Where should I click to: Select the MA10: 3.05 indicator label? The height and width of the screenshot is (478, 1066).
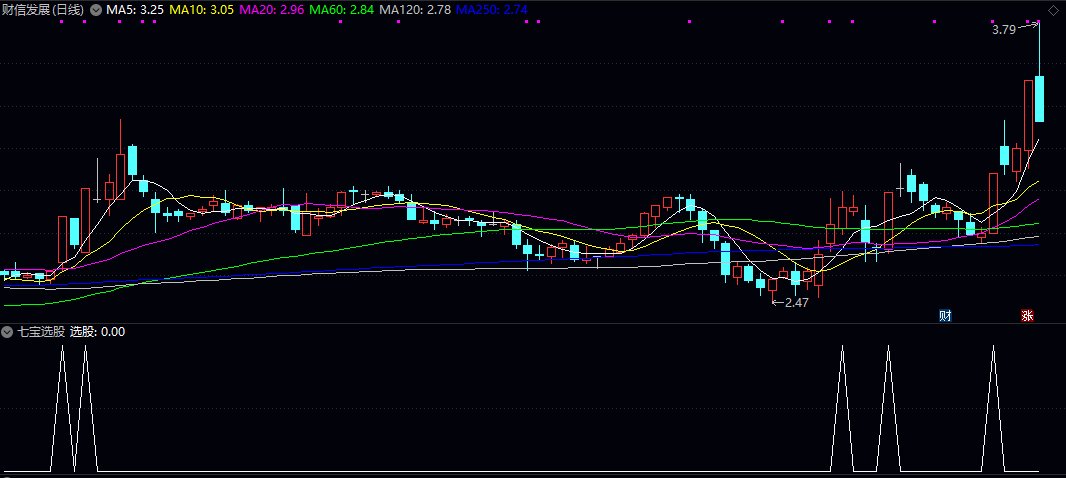[200, 10]
